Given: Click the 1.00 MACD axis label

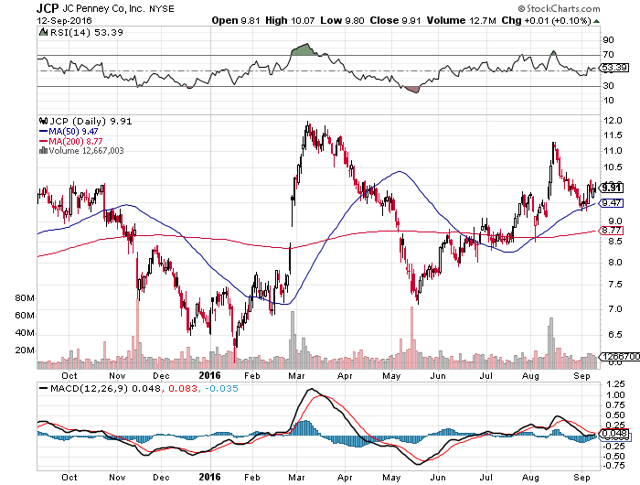Looking at the screenshot, I should pos(616,395).
